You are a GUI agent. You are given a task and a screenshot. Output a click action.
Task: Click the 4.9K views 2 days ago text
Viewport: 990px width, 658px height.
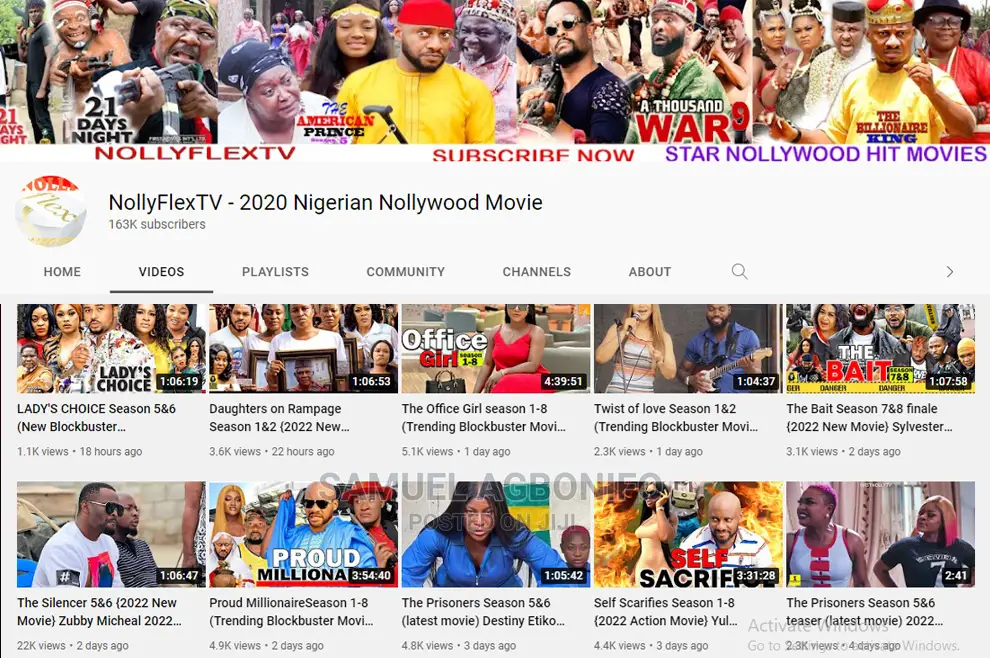coord(266,645)
